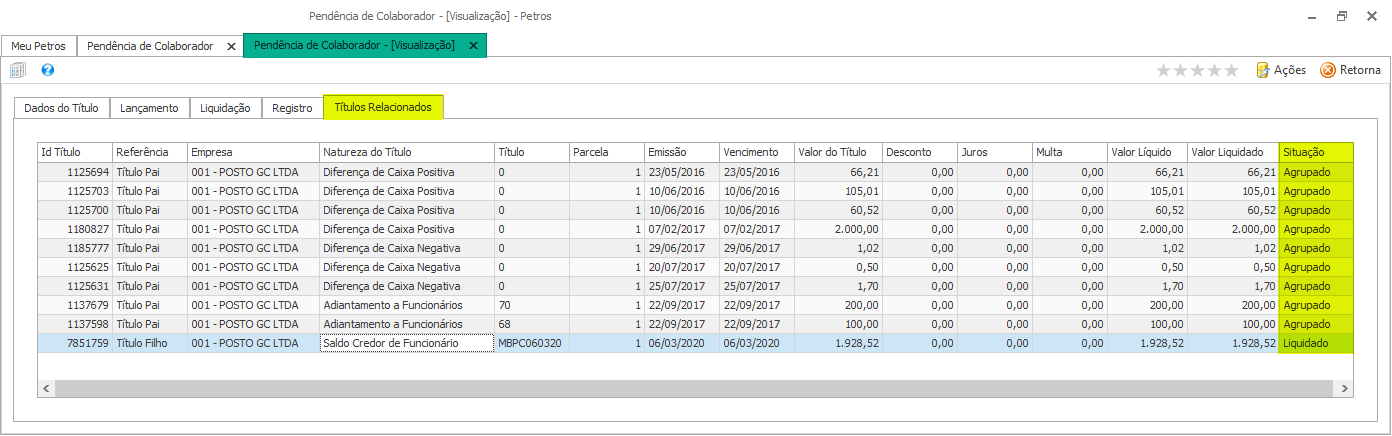Screen dimensions: 1392x436
Task: Click the MBPC060320 title cell
Action: pyautogui.click(x=532, y=343)
